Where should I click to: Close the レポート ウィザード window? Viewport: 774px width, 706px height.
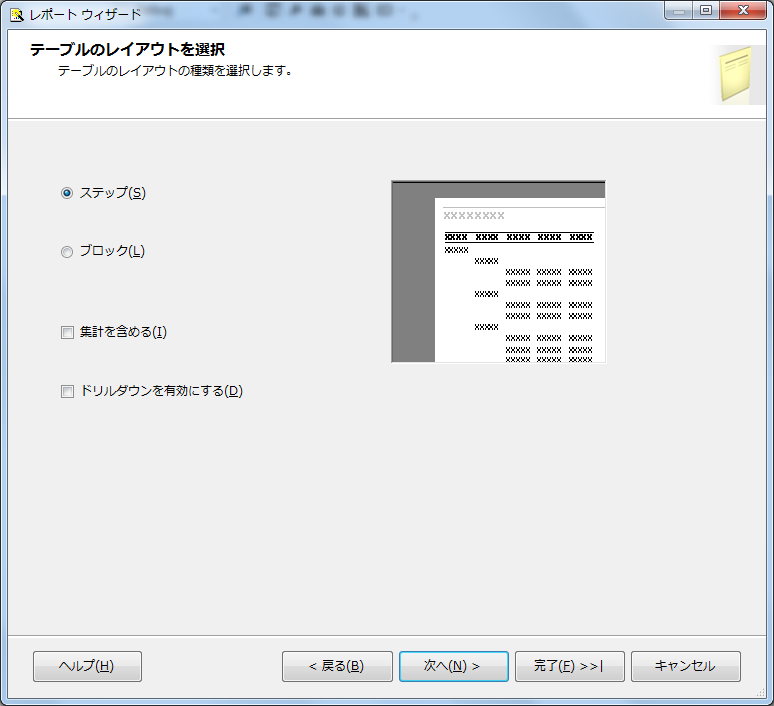pos(743,10)
